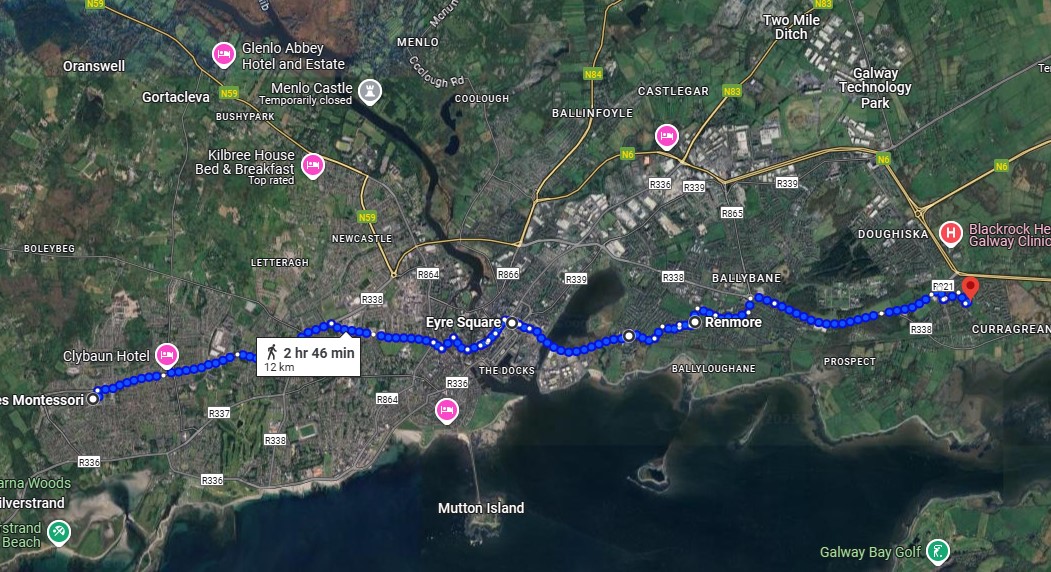Click the red destination marker pin
Image resolution: width=1051 pixels, height=572 pixels.
click(970, 289)
